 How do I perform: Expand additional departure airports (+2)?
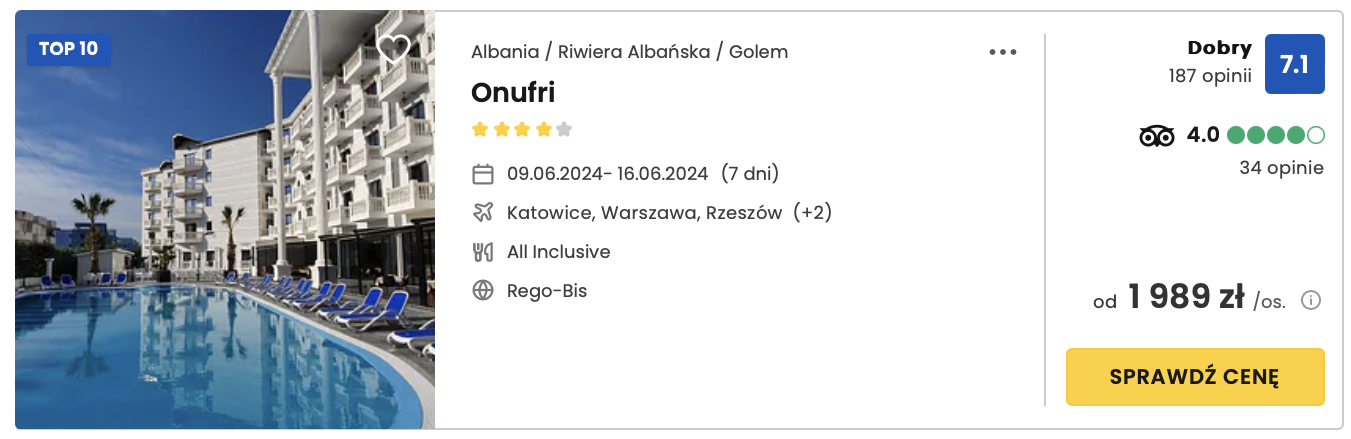812,213
